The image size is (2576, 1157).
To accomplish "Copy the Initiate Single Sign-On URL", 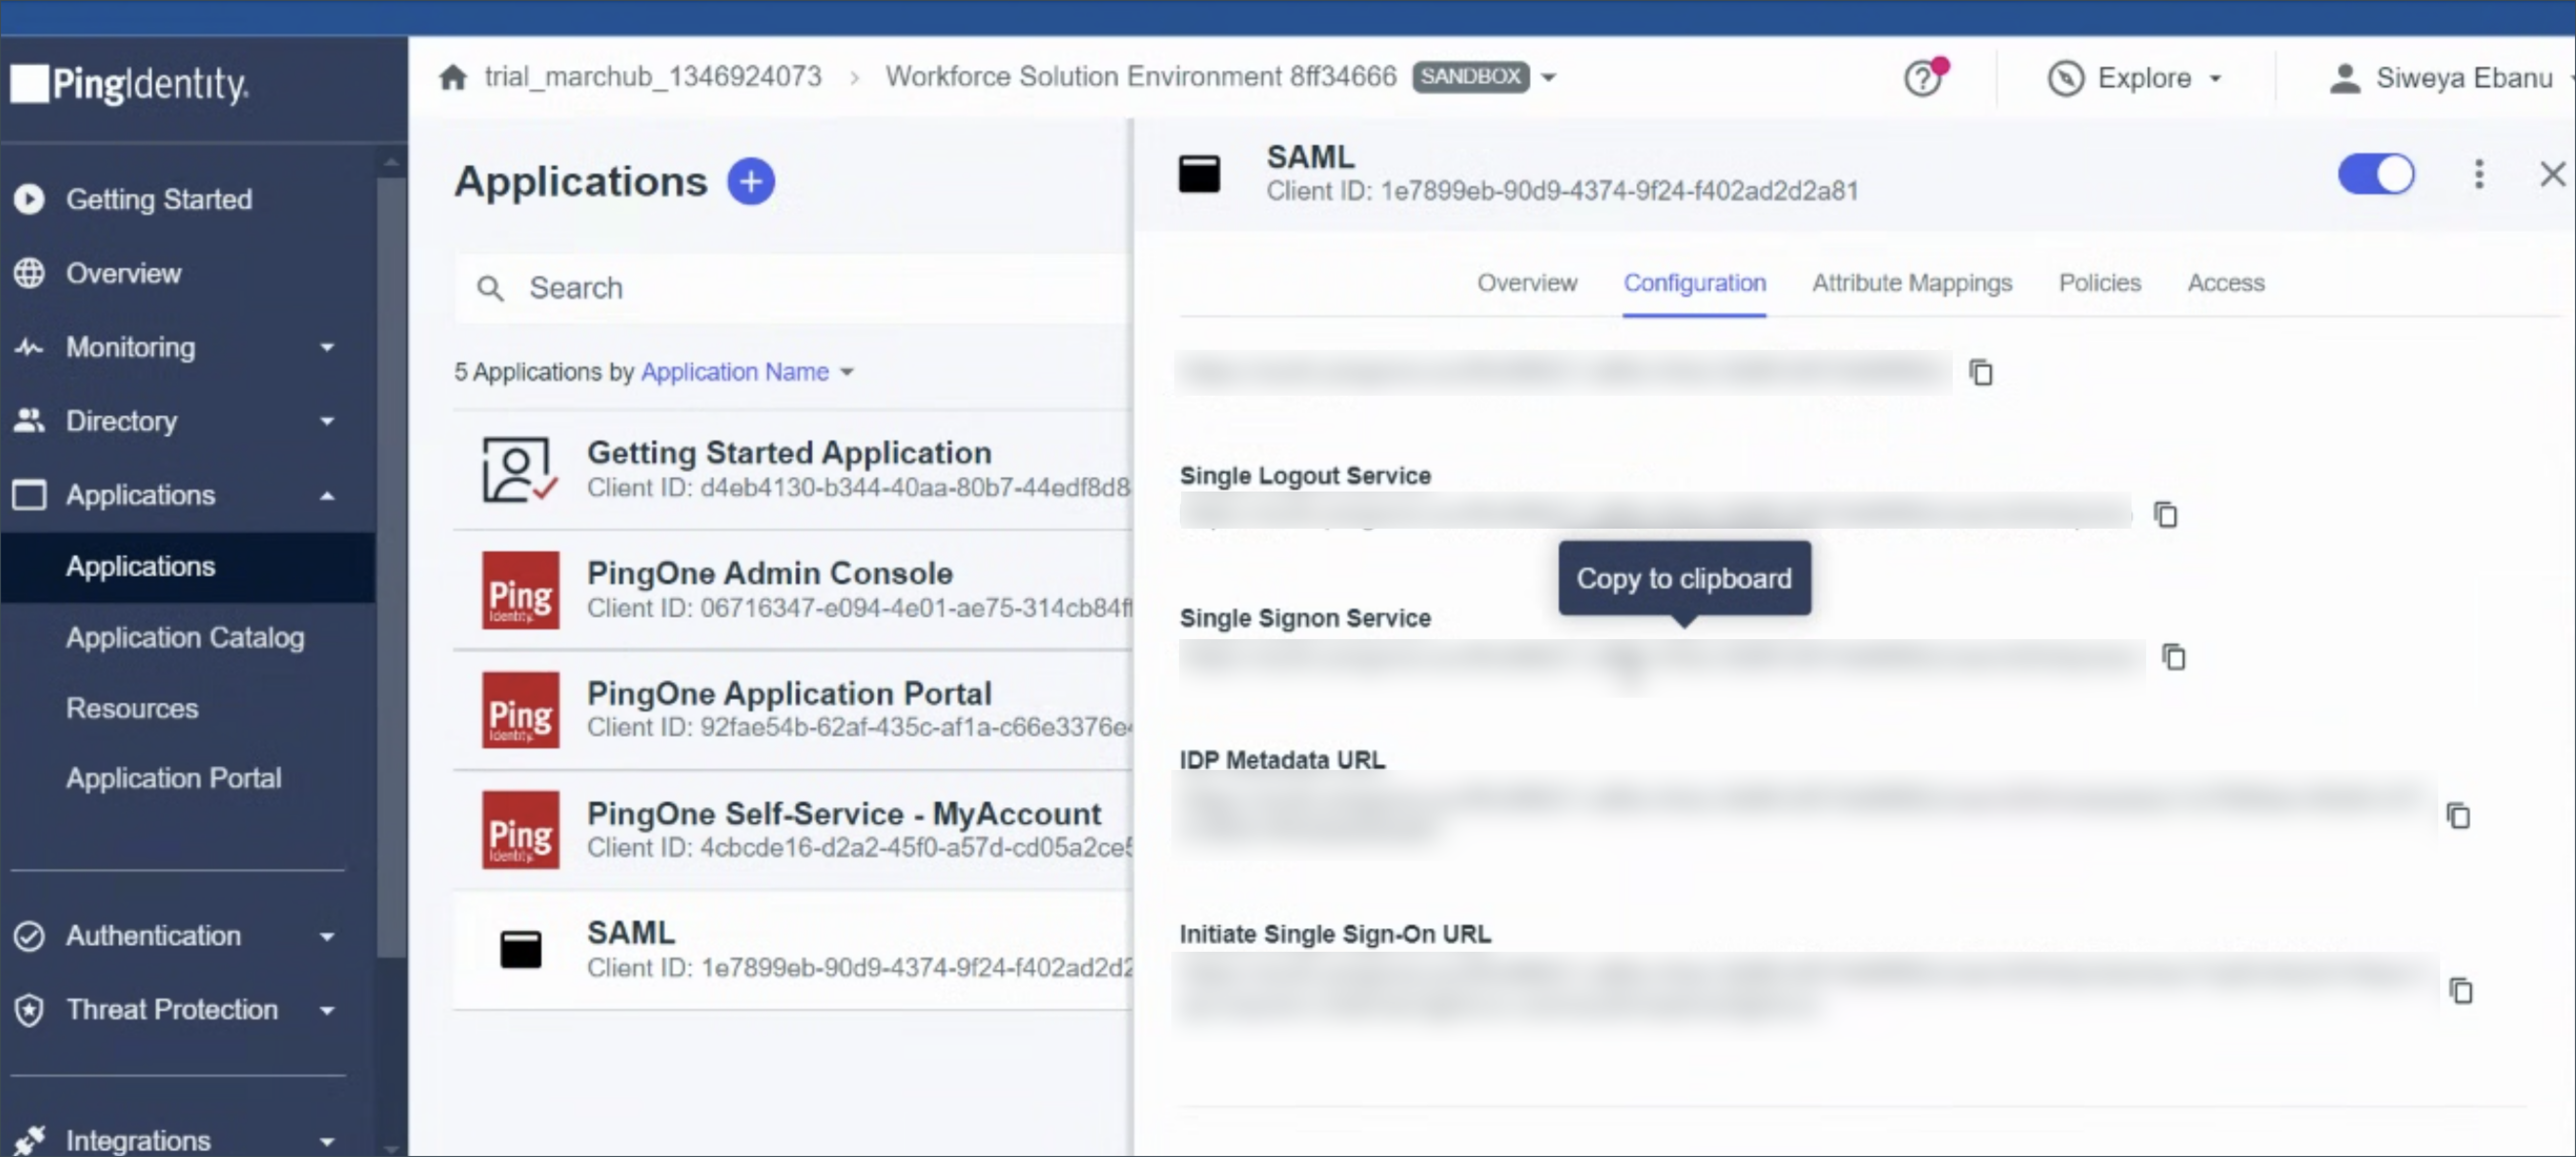I will [2460, 990].
